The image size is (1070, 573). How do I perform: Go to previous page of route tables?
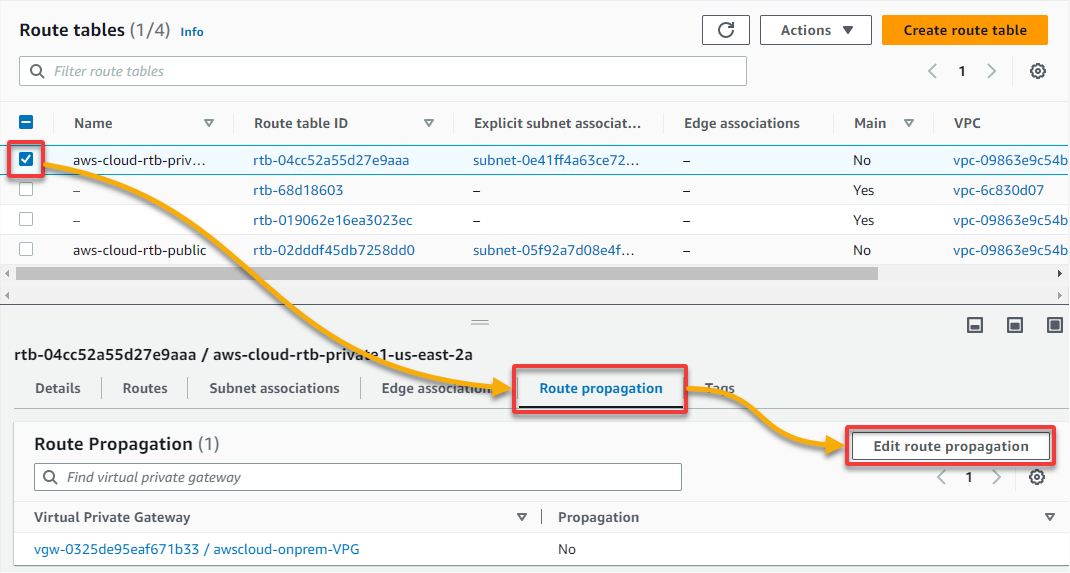coord(932,71)
